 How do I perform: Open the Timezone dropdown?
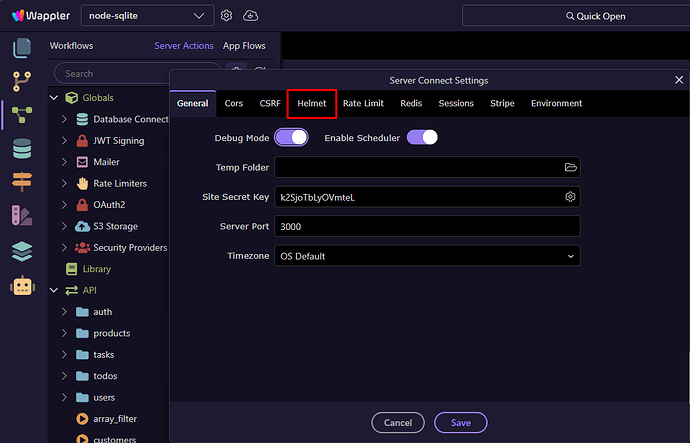point(427,256)
